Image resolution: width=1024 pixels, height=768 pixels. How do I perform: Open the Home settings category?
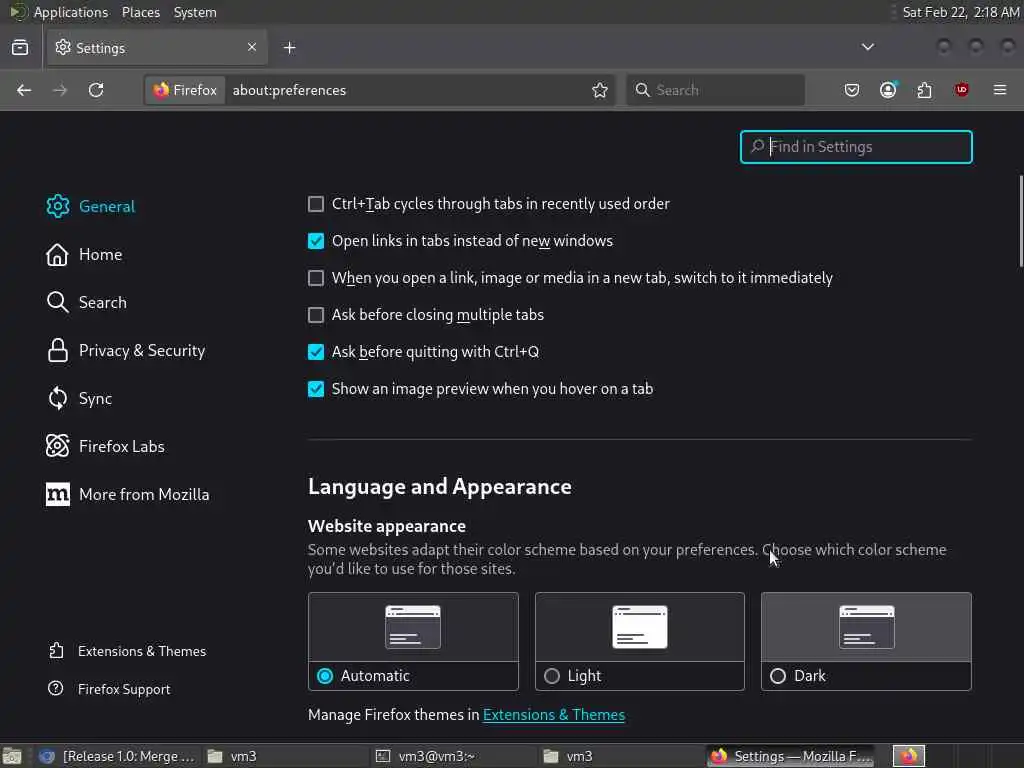(101, 255)
